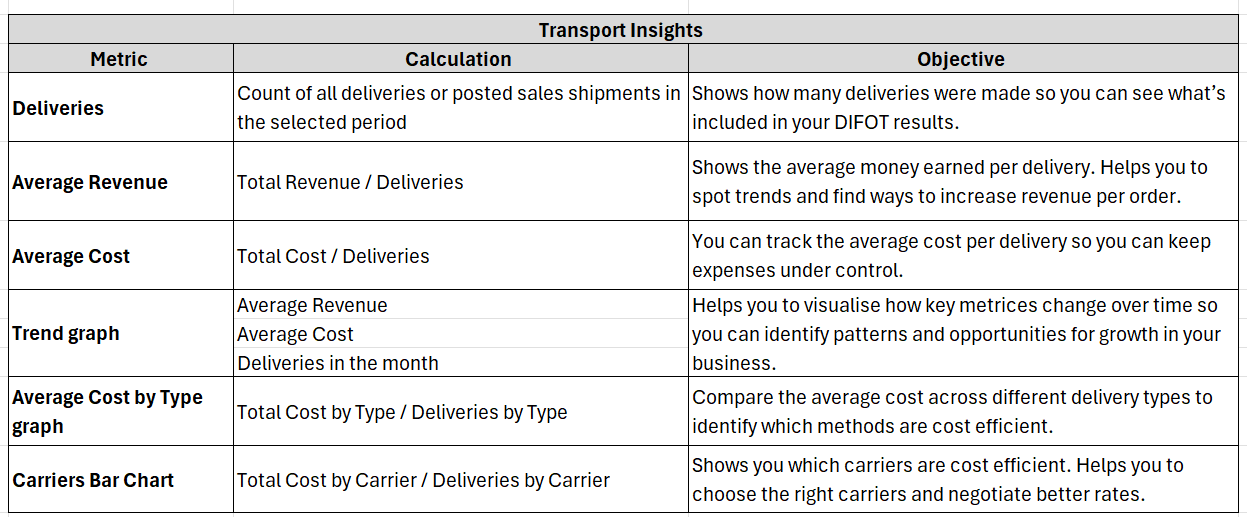Click the Trend graph metric cell
The width and height of the screenshot is (1247, 517).
(x=66, y=333)
